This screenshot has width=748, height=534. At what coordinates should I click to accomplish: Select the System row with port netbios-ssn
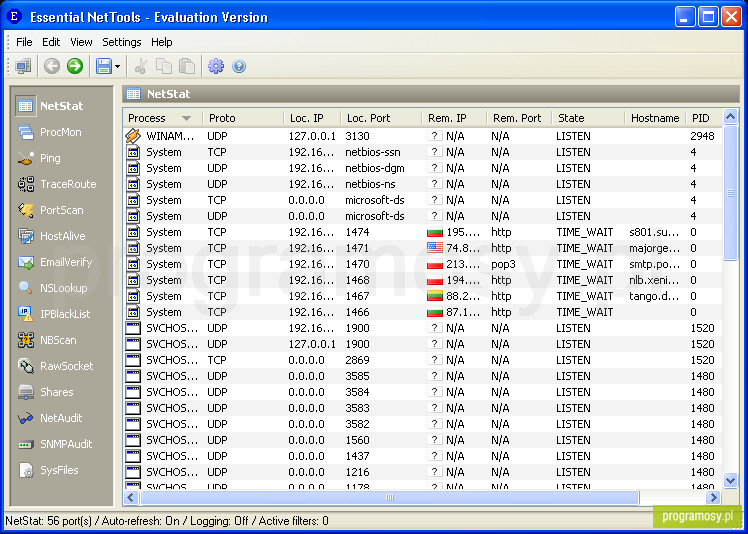point(423,152)
